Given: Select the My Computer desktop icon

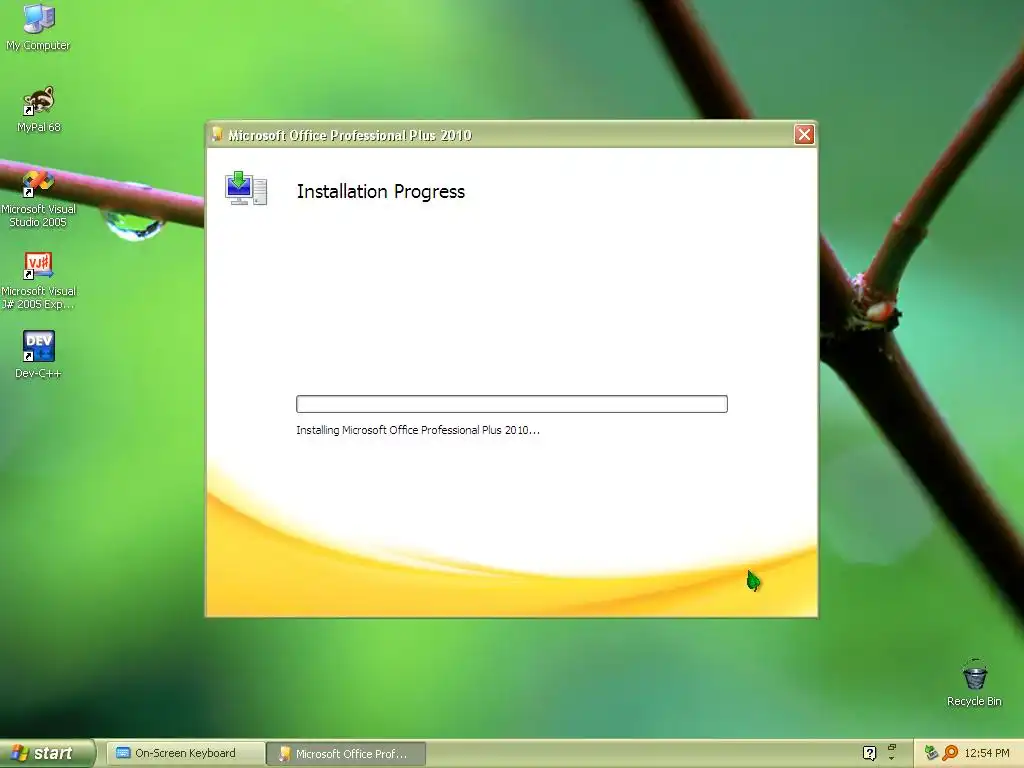Looking at the screenshot, I should pyautogui.click(x=38, y=26).
